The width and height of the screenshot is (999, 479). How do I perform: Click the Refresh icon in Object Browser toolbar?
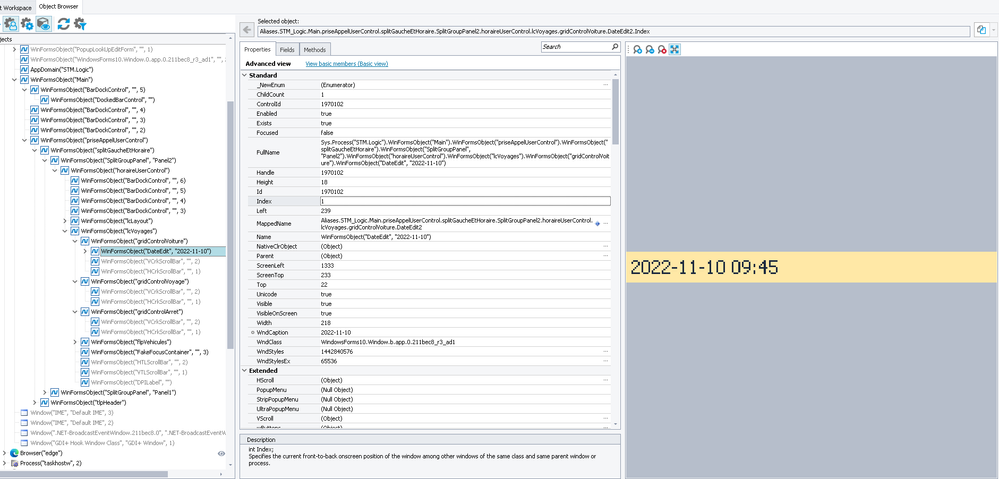click(x=63, y=23)
